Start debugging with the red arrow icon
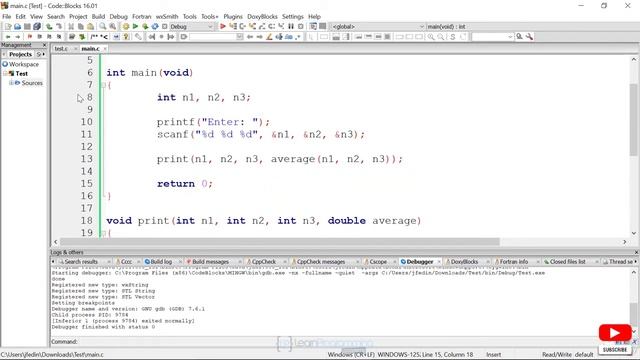Screen dimensions: 640x360 [x=222, y=27]
